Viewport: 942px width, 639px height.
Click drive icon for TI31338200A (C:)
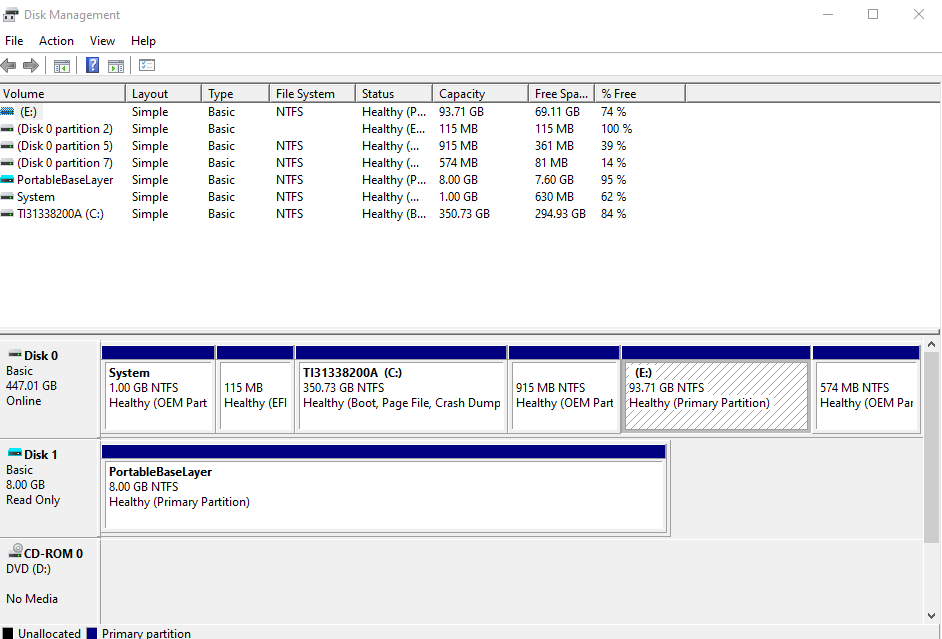tap(7, 214)
